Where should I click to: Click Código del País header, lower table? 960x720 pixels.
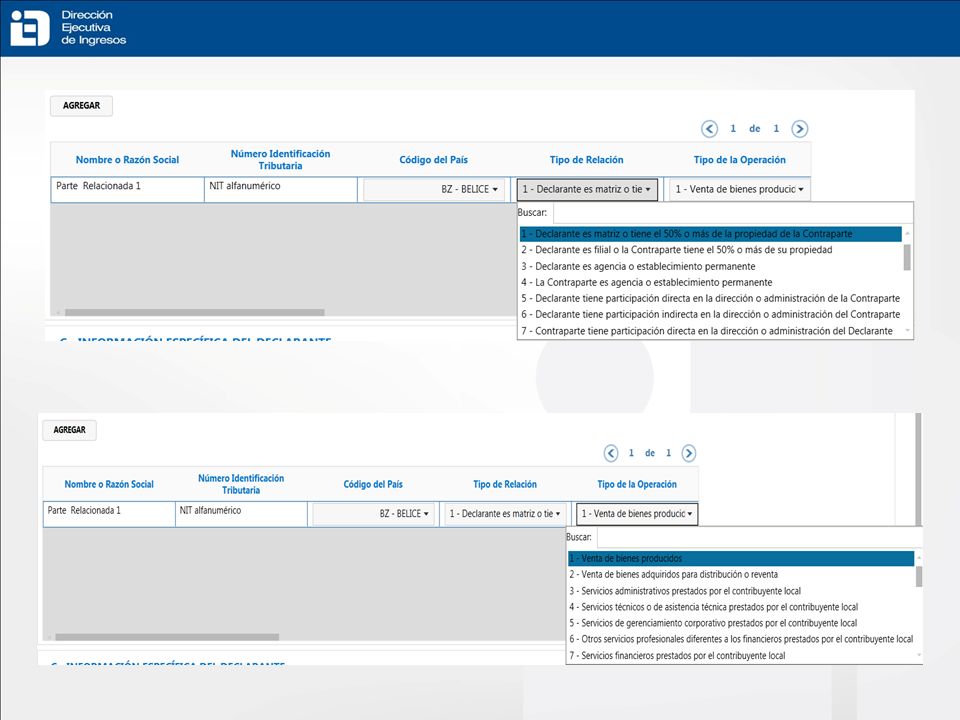point(373,484)
